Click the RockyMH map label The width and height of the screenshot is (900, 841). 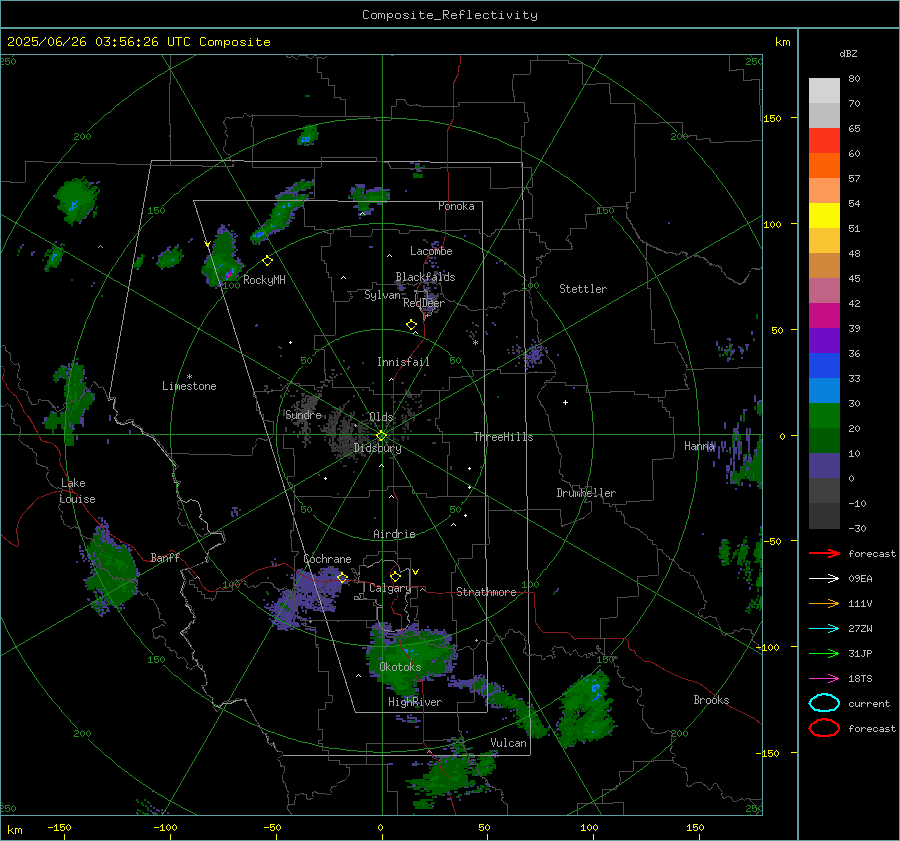coord(264,280)
